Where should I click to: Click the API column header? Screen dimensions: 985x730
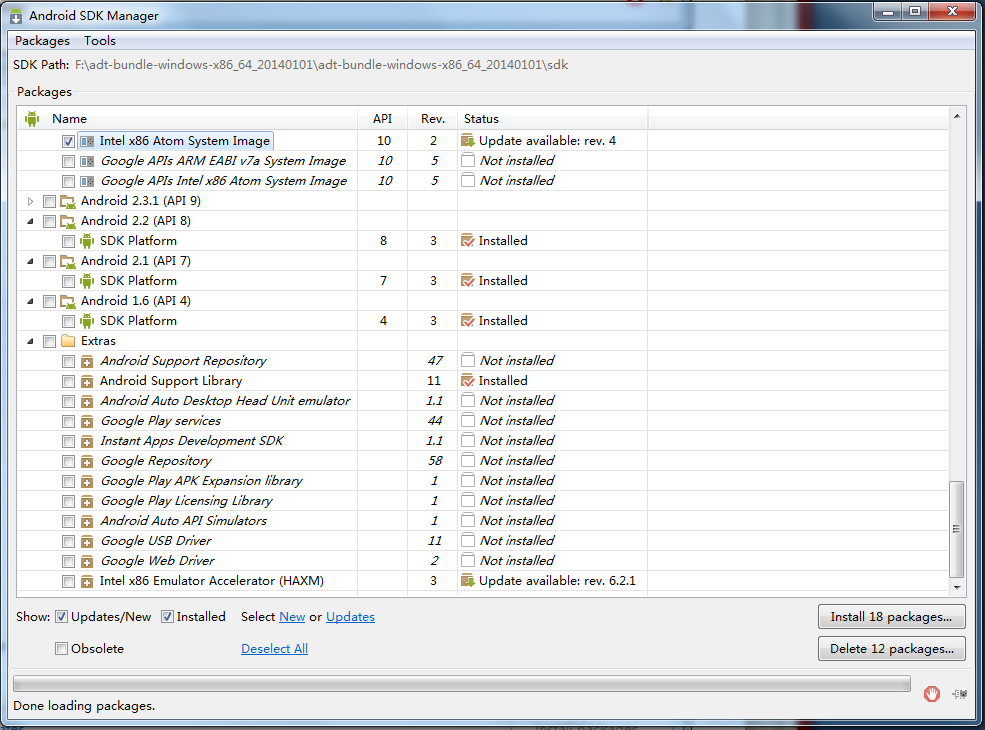(x=382, y=119)
